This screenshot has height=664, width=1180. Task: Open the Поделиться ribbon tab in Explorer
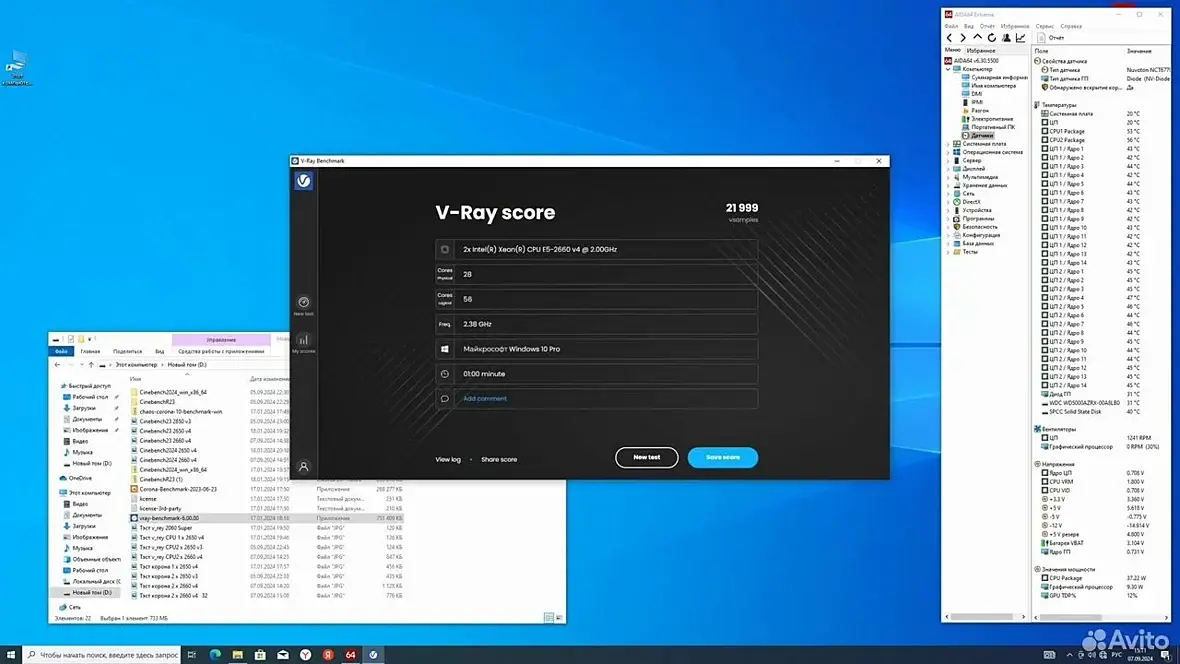pyautogui.click(x=127, y=351)
